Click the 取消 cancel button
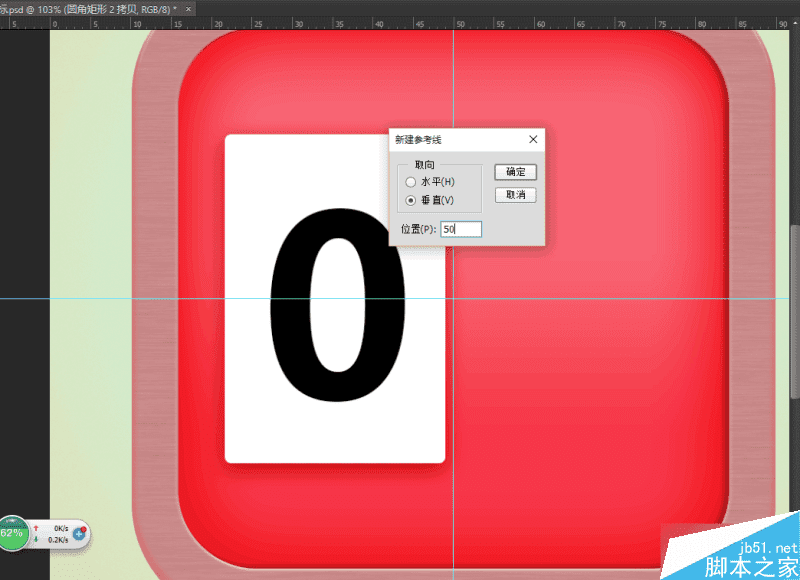The width and height of the screenshot is (800, 580). [515, 195]
